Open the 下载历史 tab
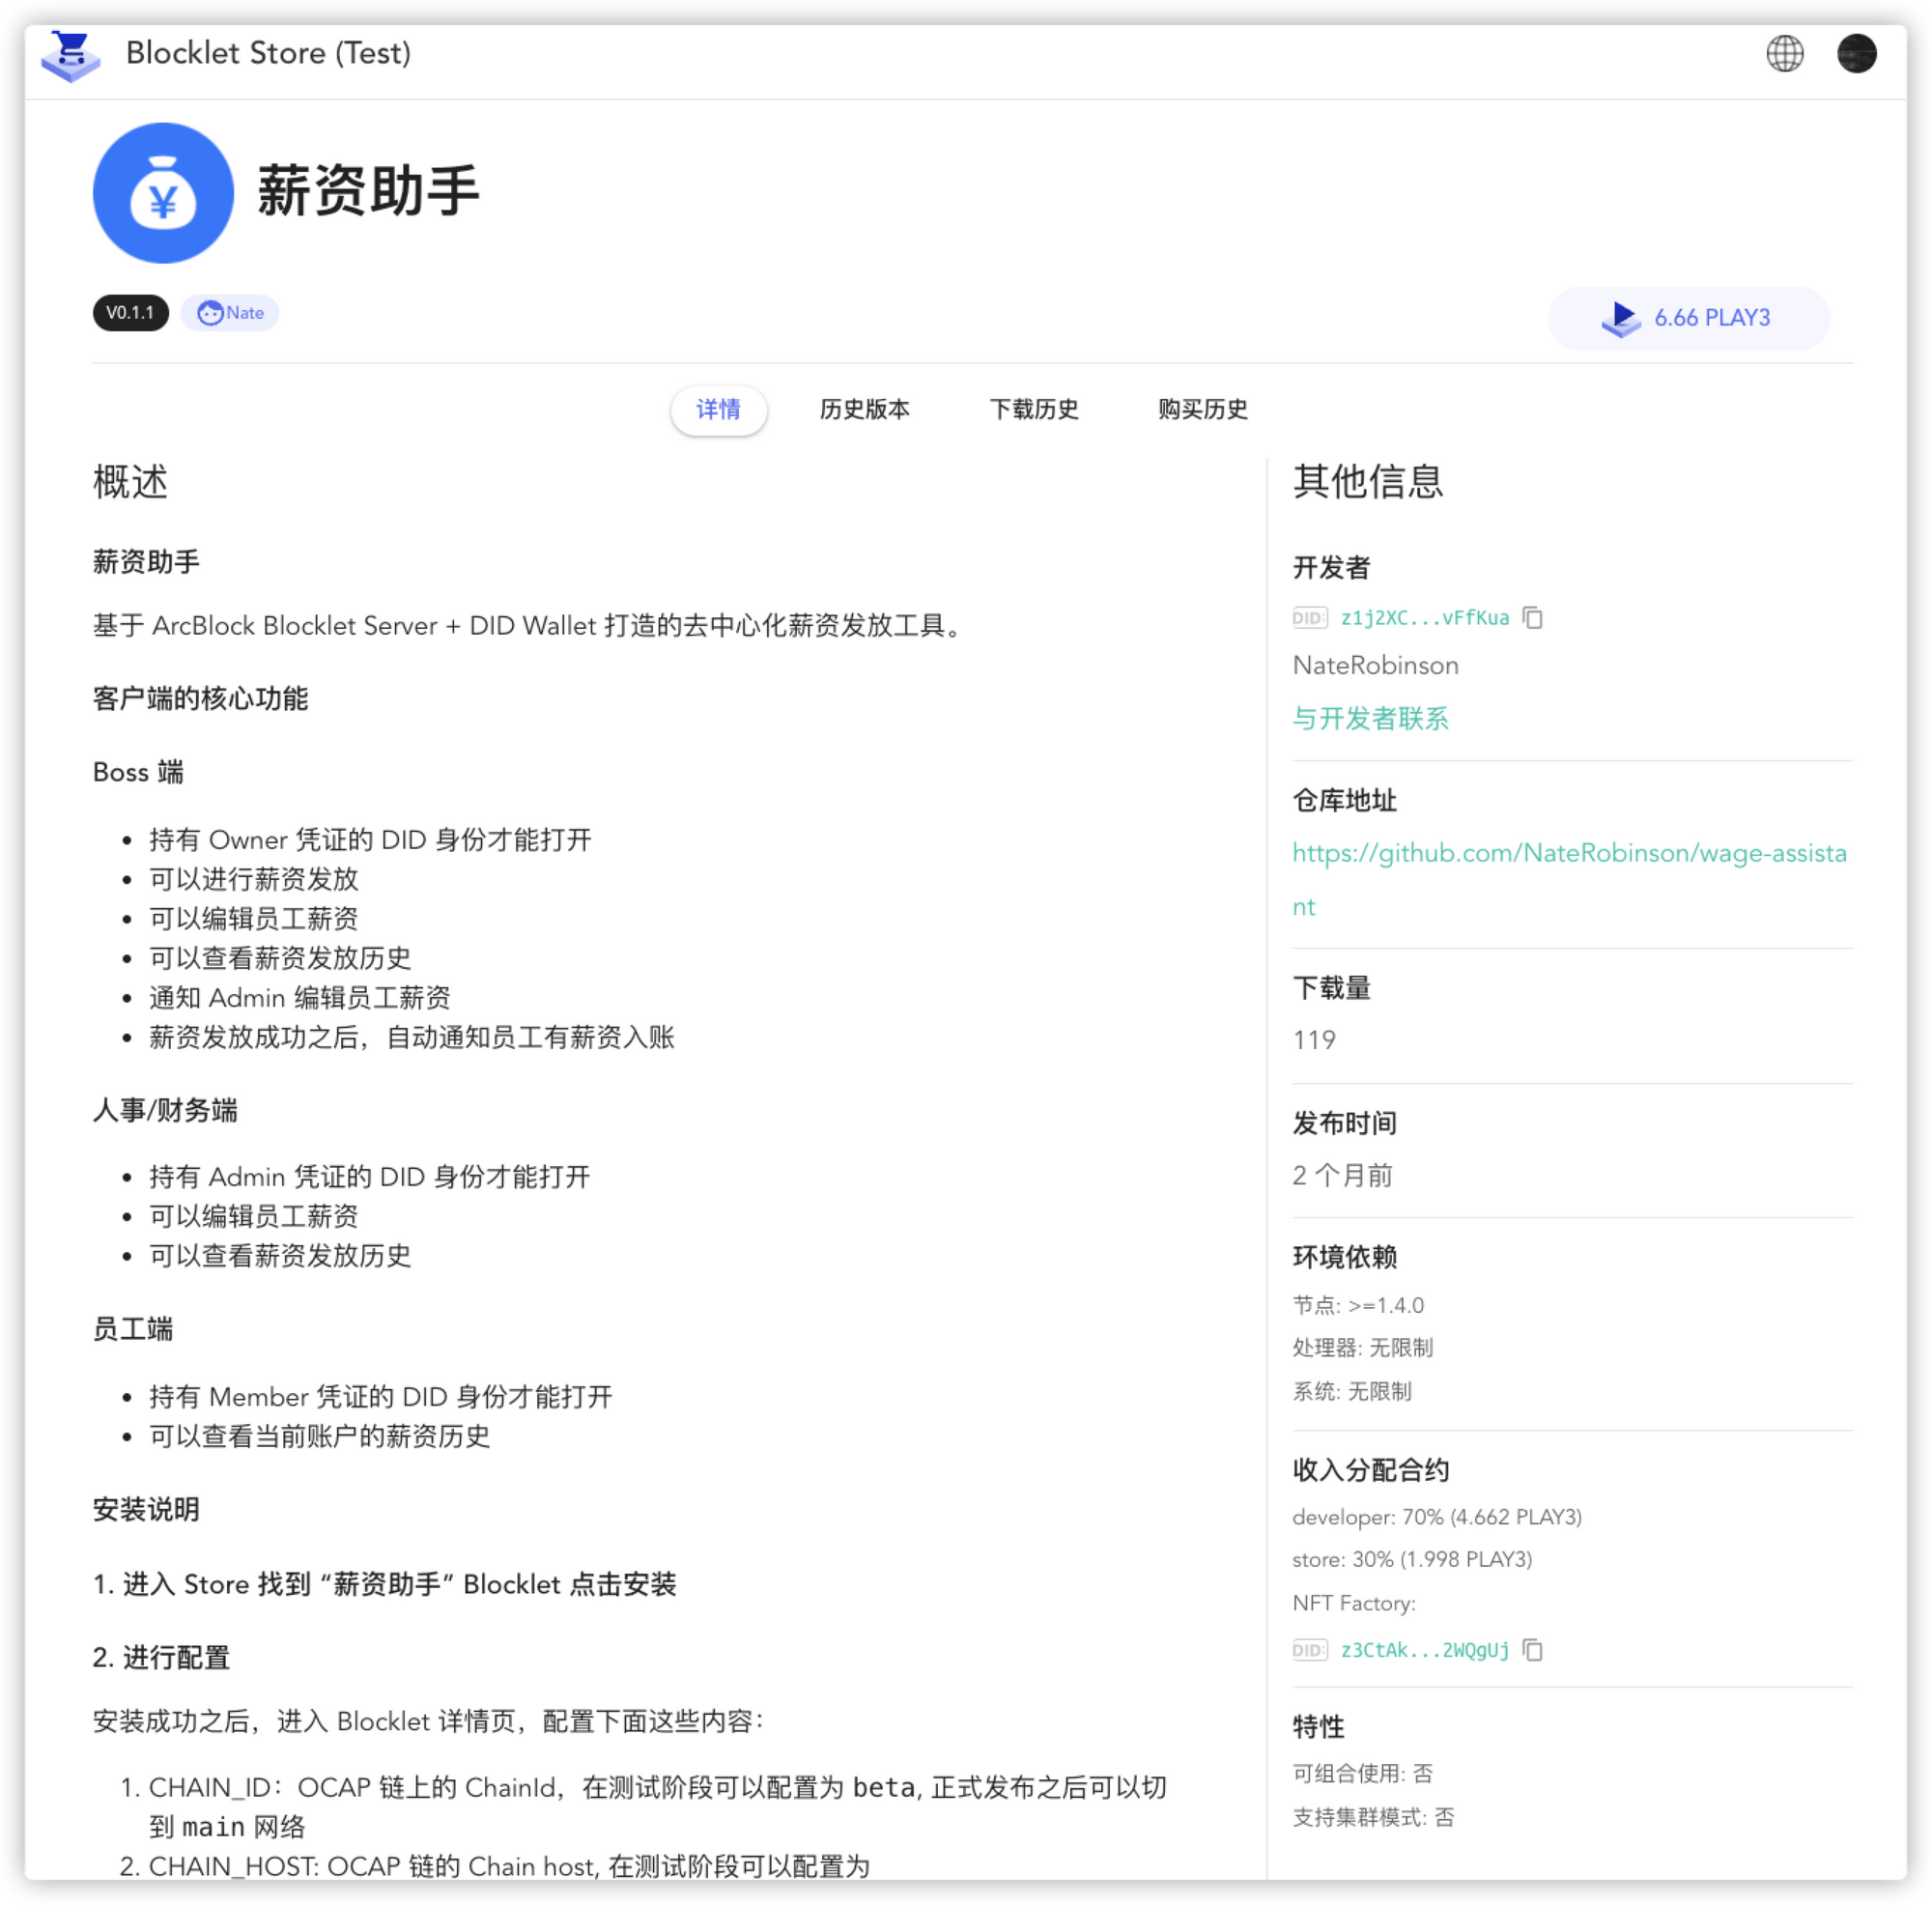 [1034, 410]
